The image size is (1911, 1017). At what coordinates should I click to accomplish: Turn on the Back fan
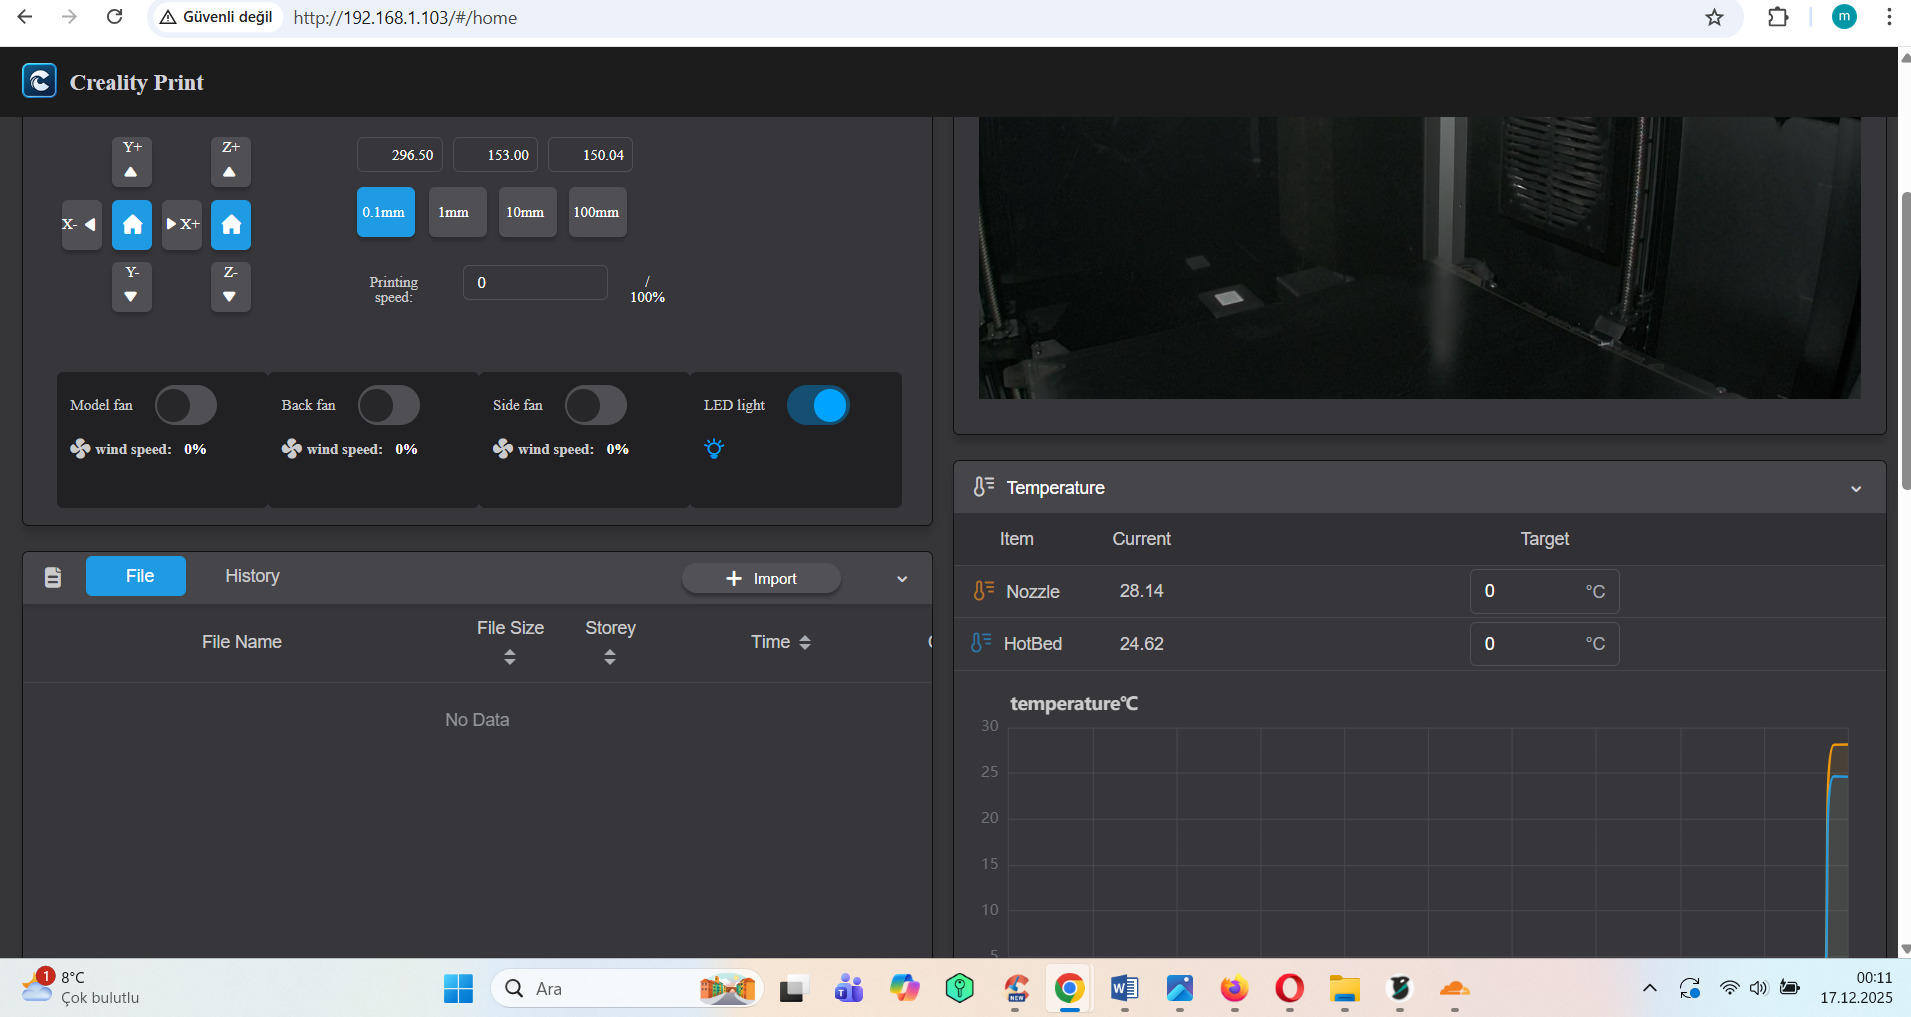click(x=389, y=406)
